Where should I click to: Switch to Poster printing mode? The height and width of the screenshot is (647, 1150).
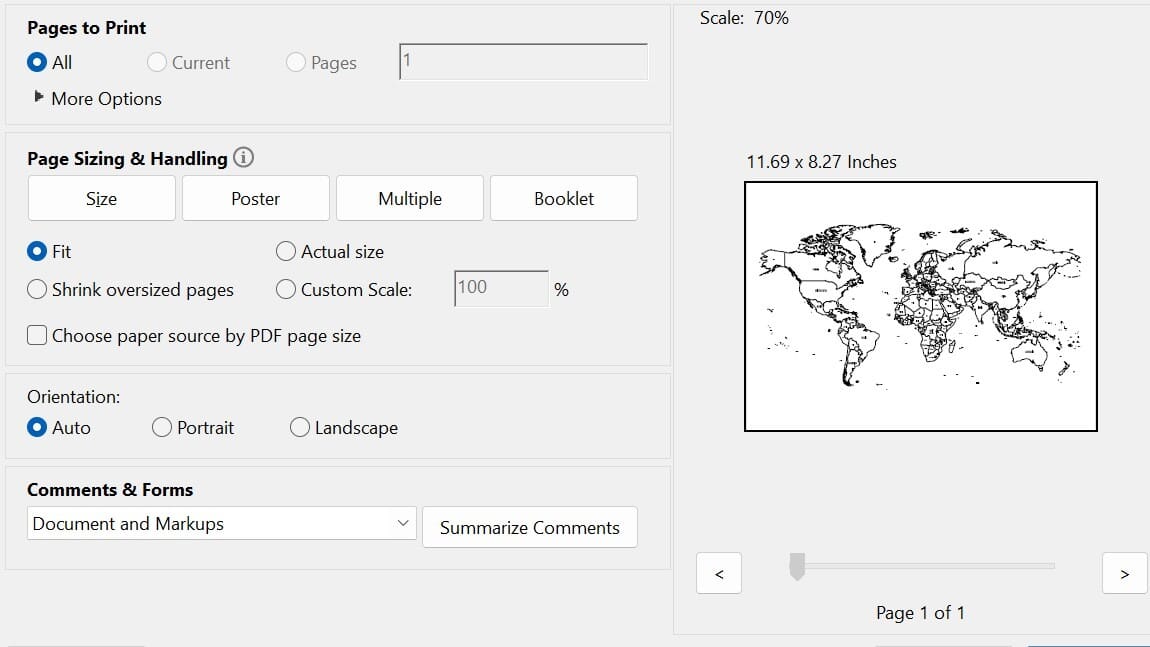point(255,197)
